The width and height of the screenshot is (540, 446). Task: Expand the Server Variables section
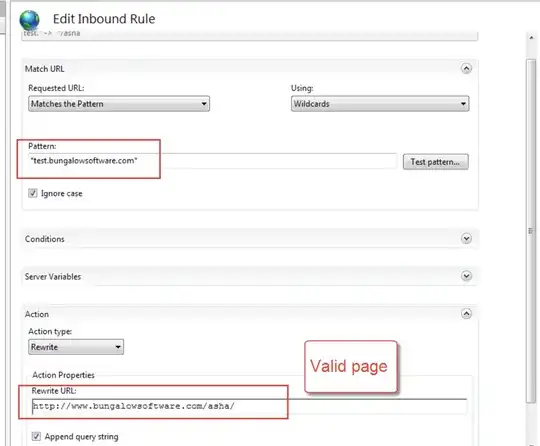(x=466, y=276)
